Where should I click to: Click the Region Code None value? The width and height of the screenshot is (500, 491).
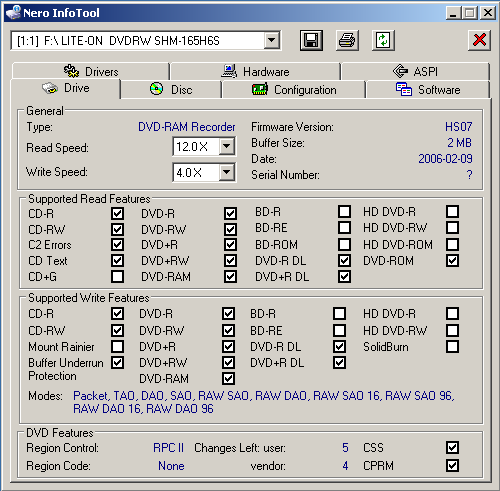click(171, 466)
